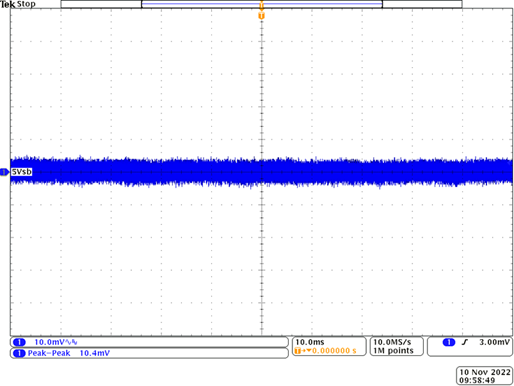
Task: Click the 0.000000 s trigger delay value
Action: point(334,351)
